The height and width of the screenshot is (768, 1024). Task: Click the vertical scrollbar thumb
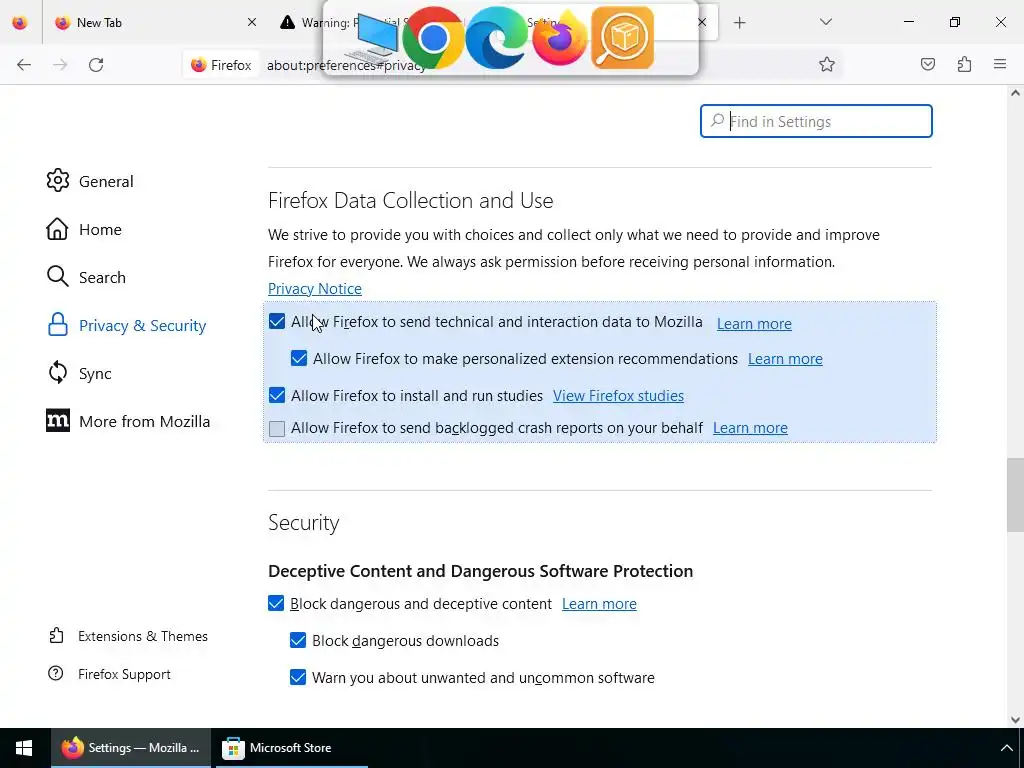(1015, 495)
